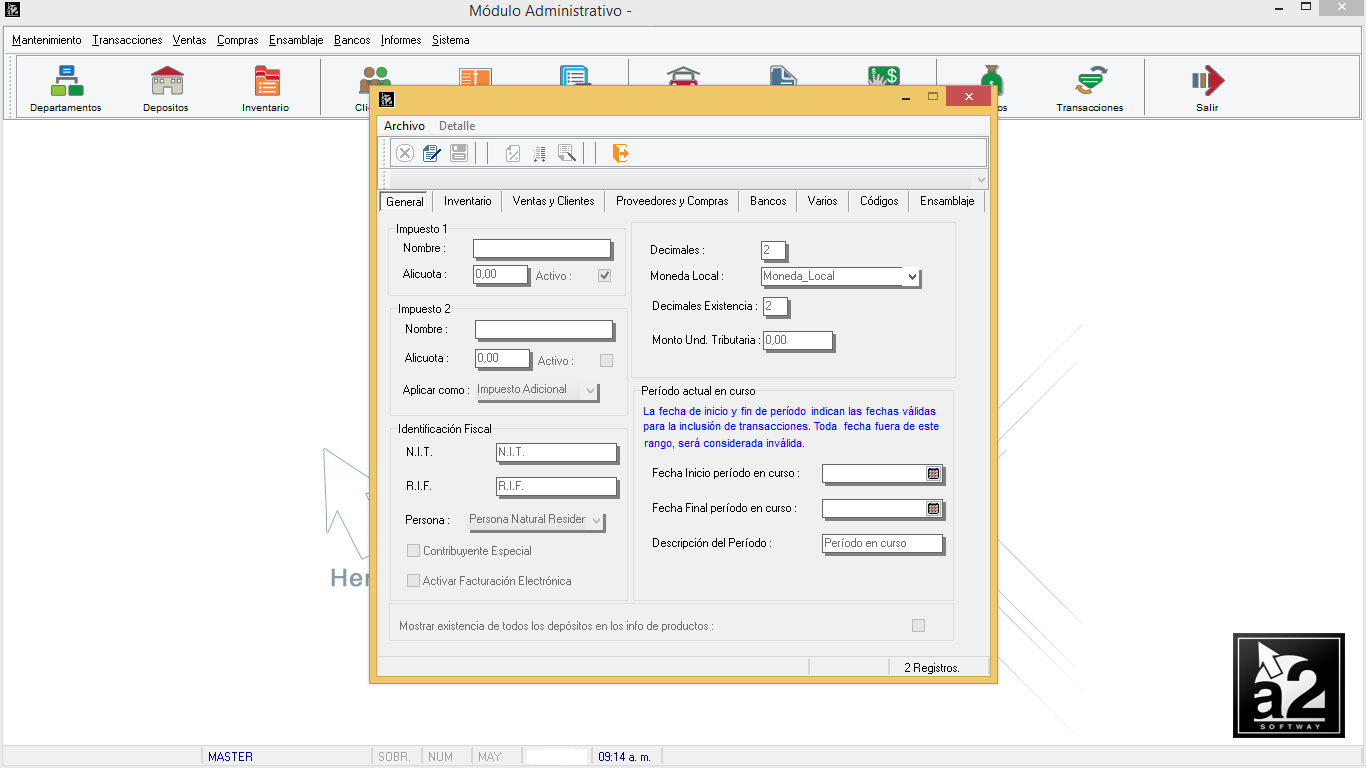1366x768 pixels.
Task: Click the R.I.F. input field
Action: click(x=556, y=486)
